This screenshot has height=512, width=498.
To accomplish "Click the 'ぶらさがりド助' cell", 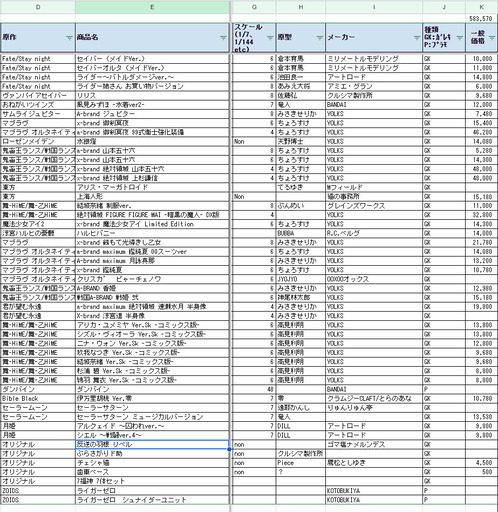I will point(152,454).
